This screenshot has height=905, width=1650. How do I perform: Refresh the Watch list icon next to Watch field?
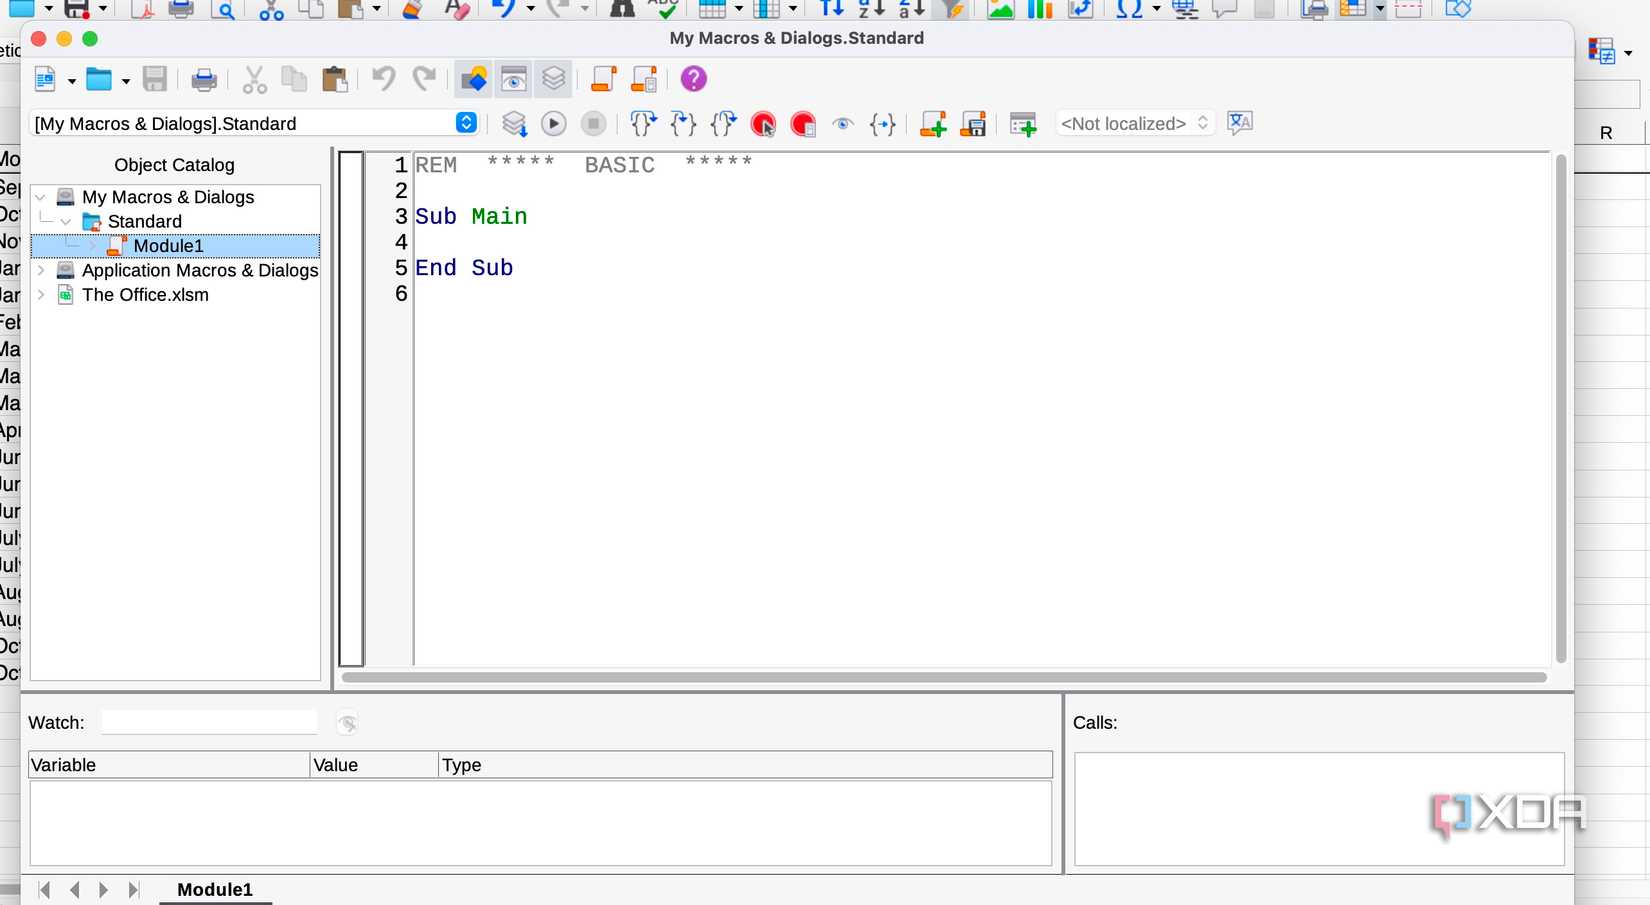(x=347, y=722)
